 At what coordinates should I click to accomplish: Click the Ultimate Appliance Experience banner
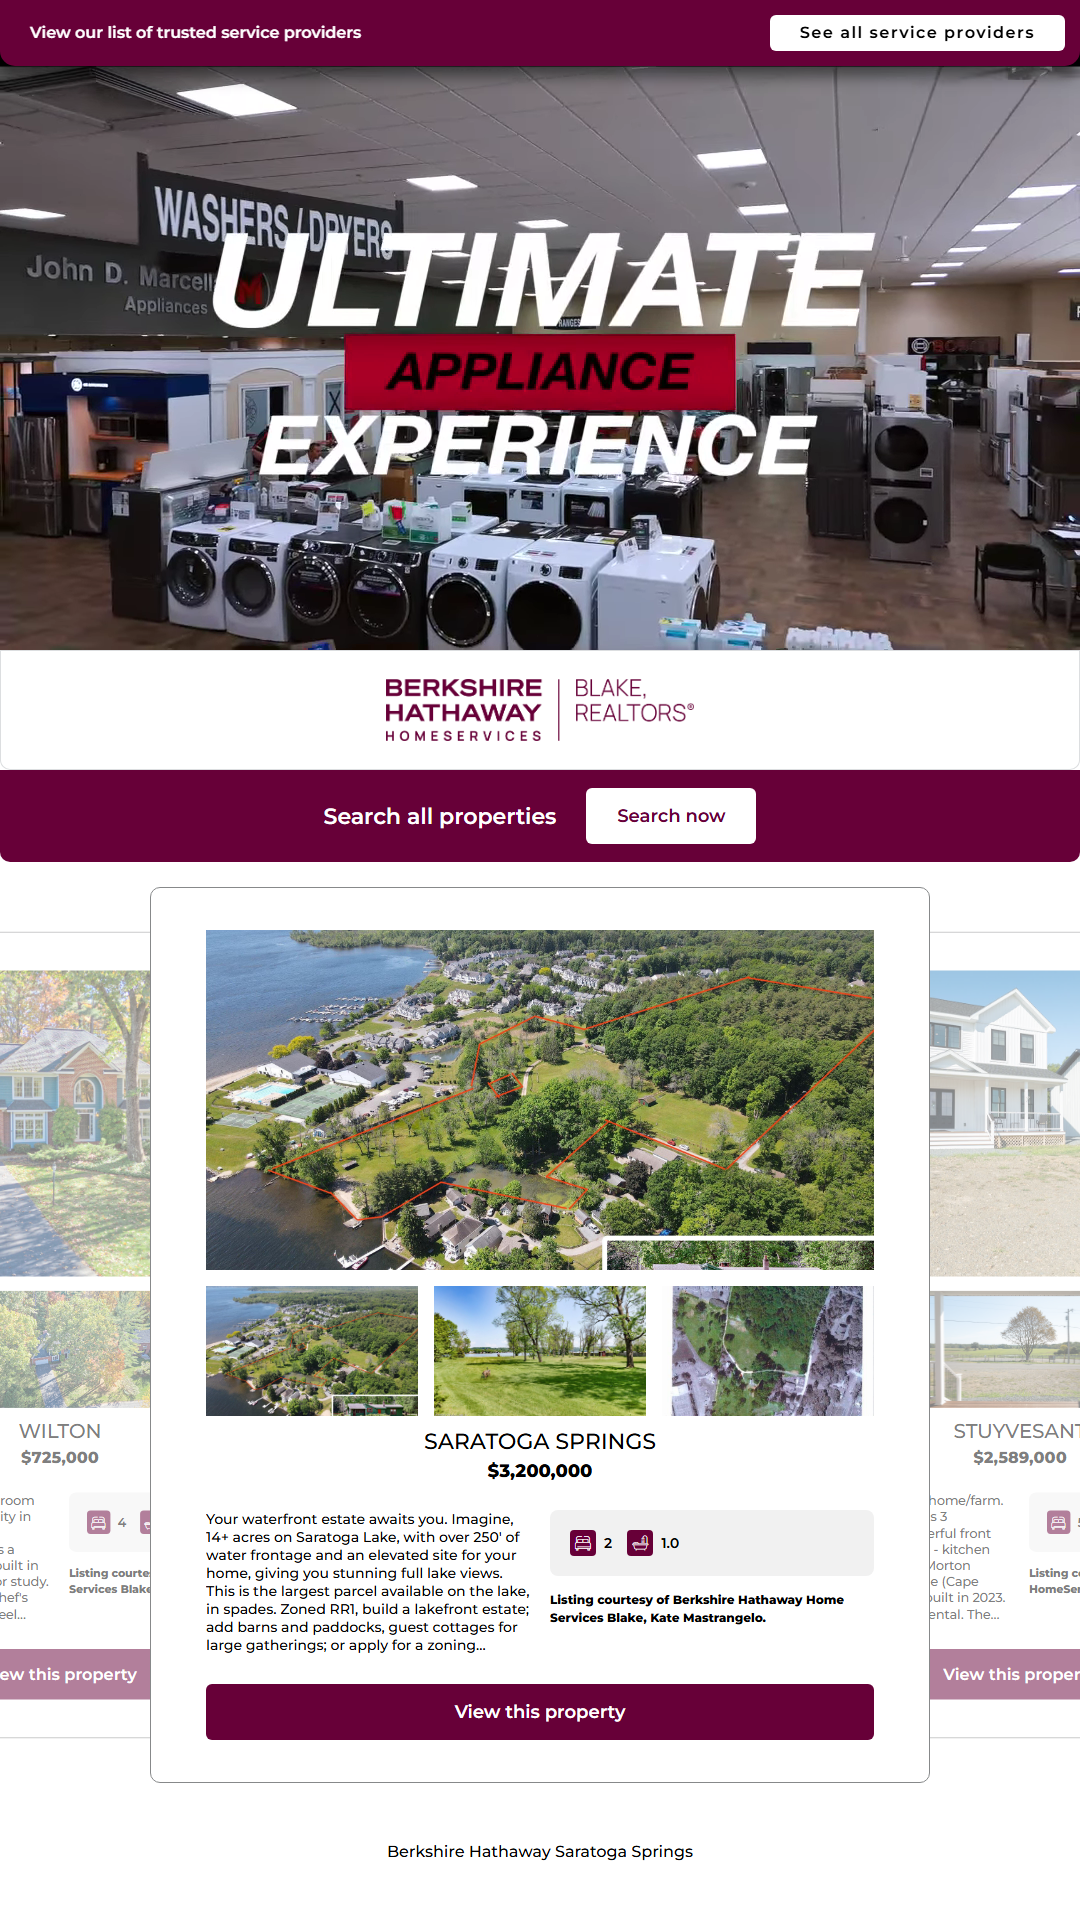[540, 358]
